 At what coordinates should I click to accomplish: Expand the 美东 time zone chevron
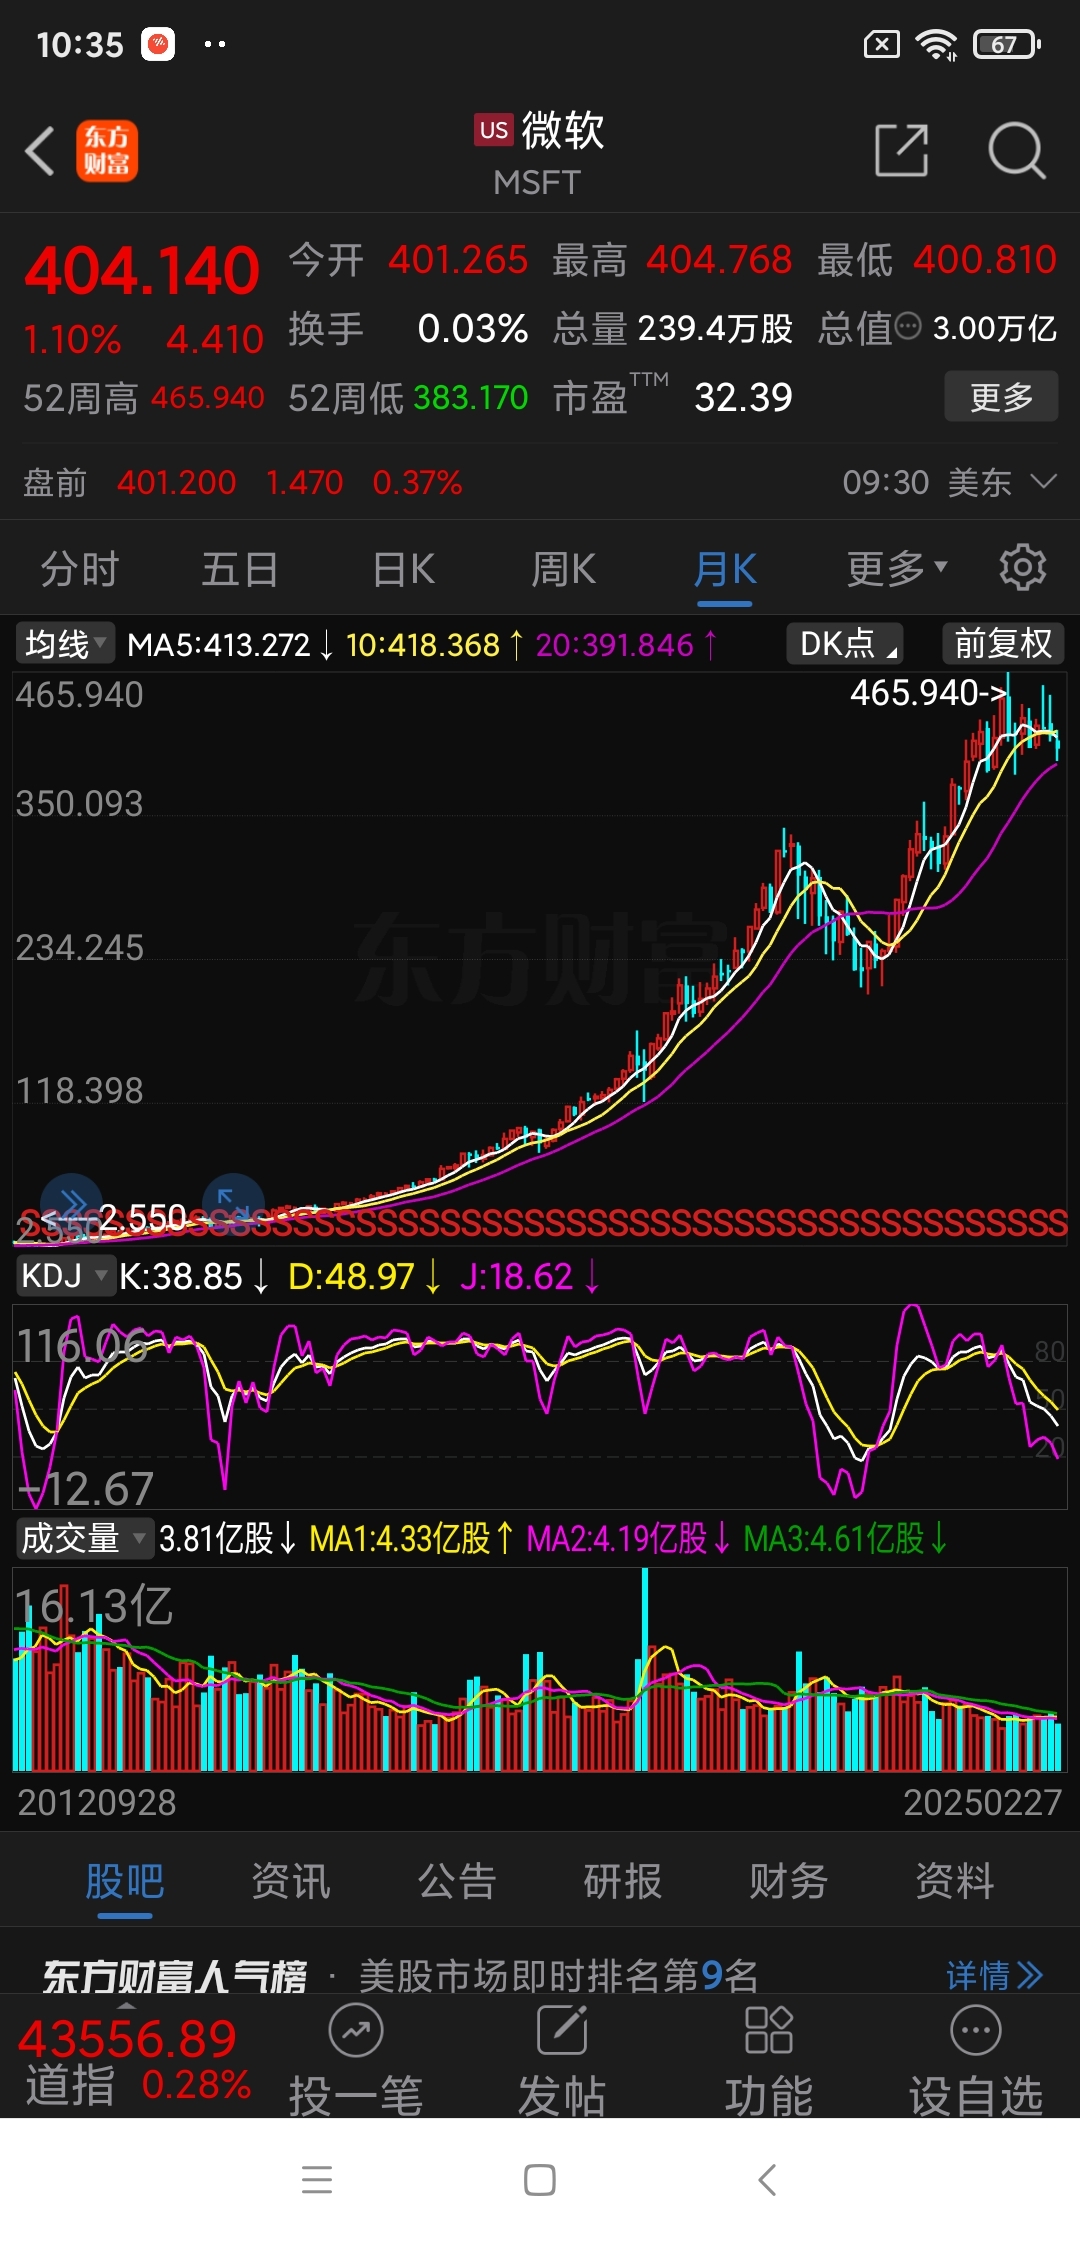(x=1044, y=482)
